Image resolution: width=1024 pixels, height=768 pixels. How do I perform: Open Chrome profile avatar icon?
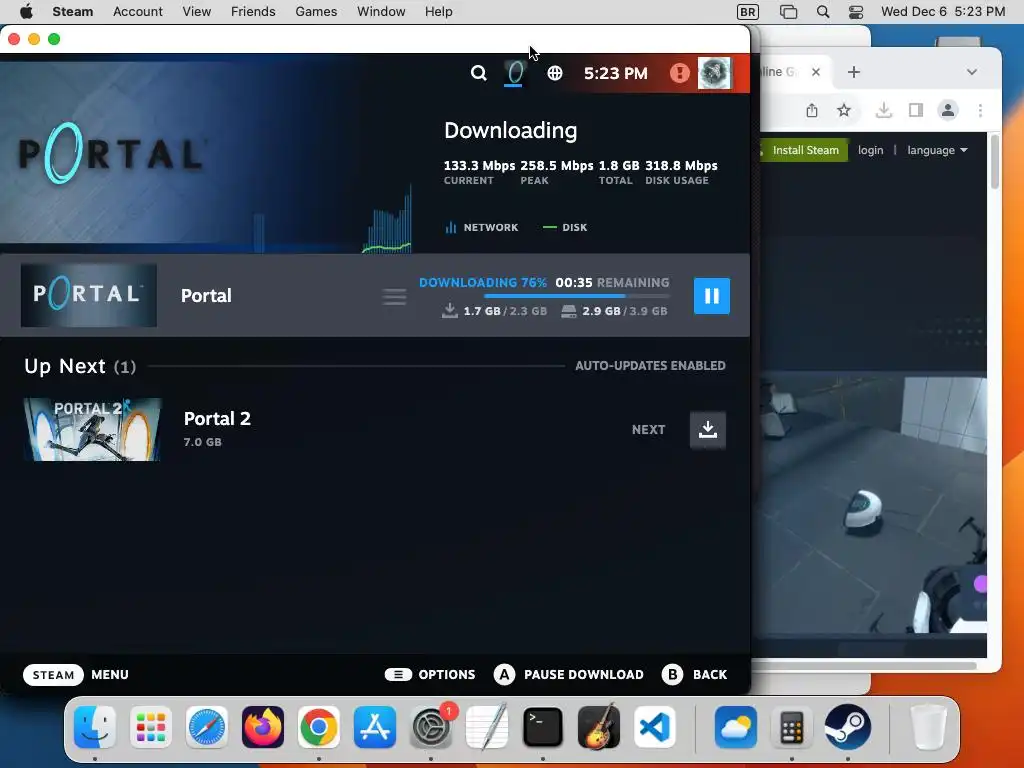point(948,110)
